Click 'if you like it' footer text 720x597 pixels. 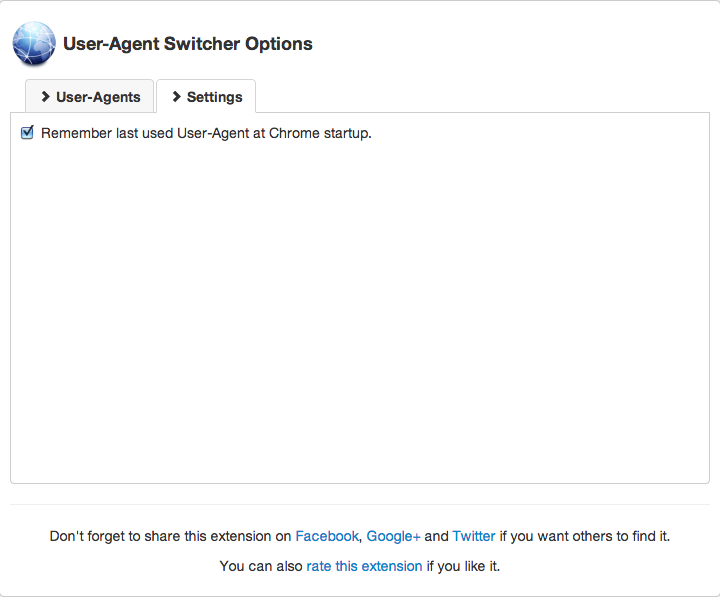(462, 566)
